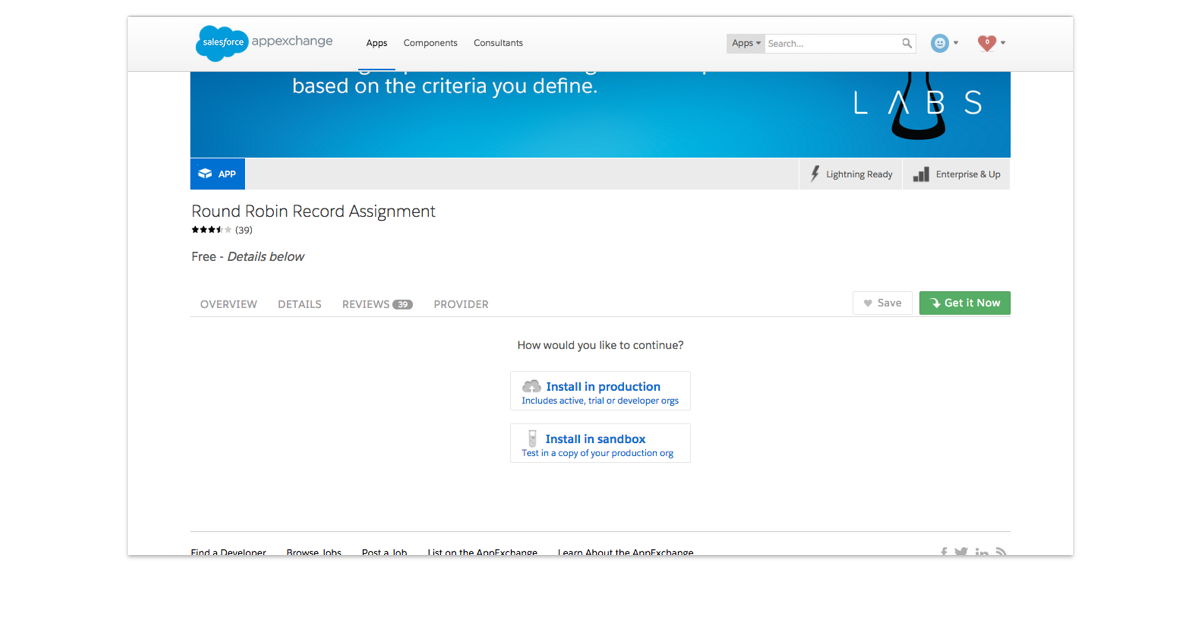This screenshot has height=640, width=1200.
Task: Open the Details tab
Action: pyautogui.click(x=299, y=304)
